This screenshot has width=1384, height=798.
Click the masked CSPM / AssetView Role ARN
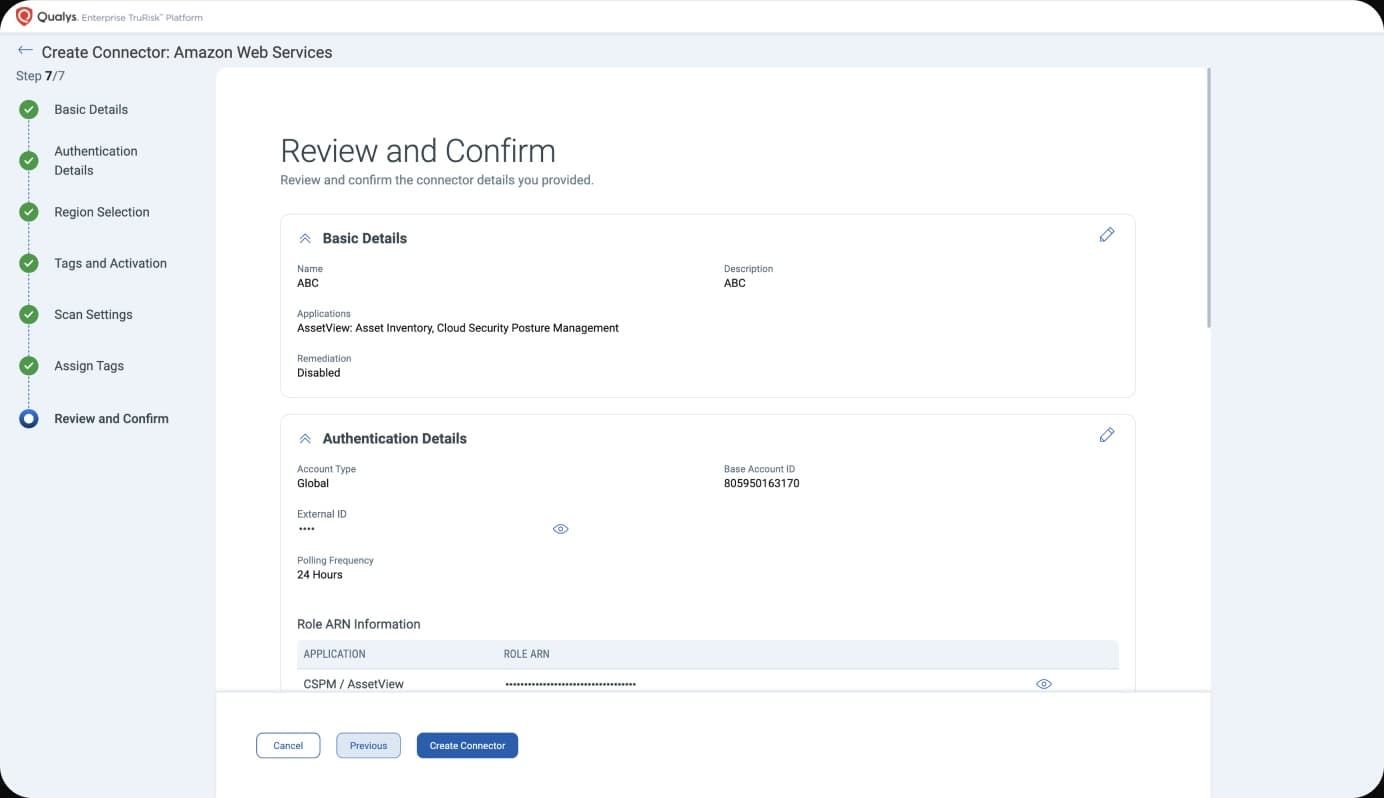570,685
